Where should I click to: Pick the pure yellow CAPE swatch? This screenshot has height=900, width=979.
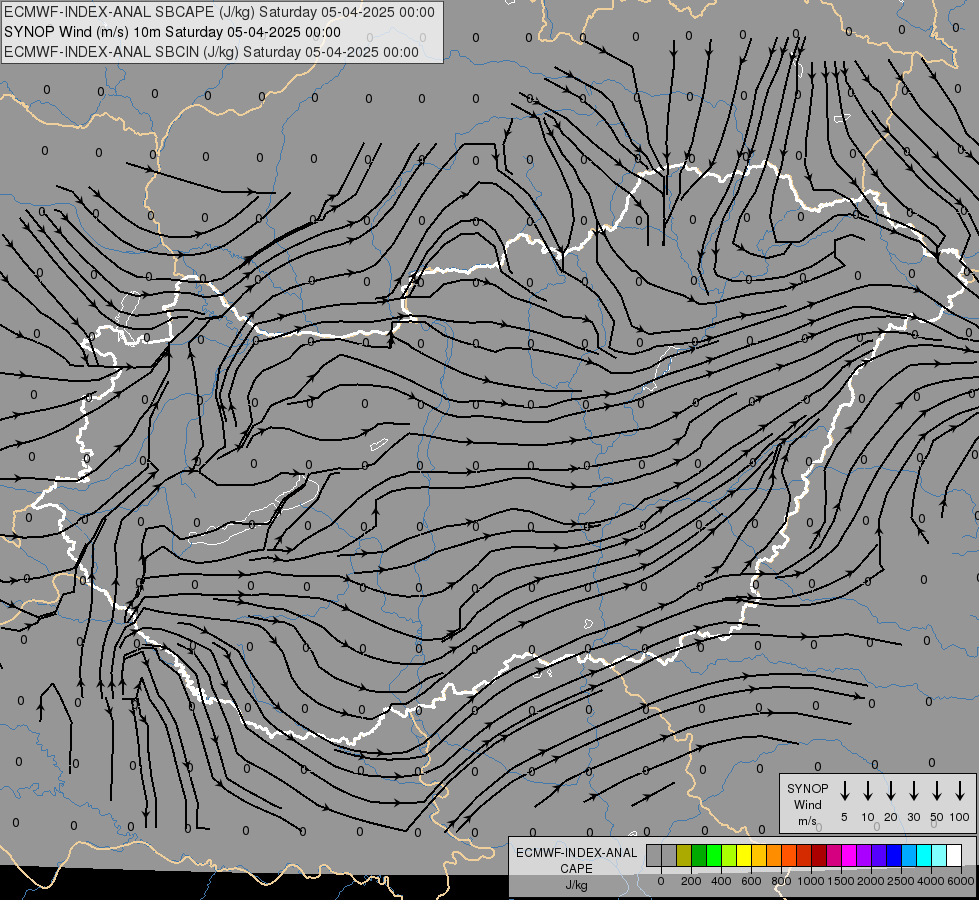[x=744, y=855]
